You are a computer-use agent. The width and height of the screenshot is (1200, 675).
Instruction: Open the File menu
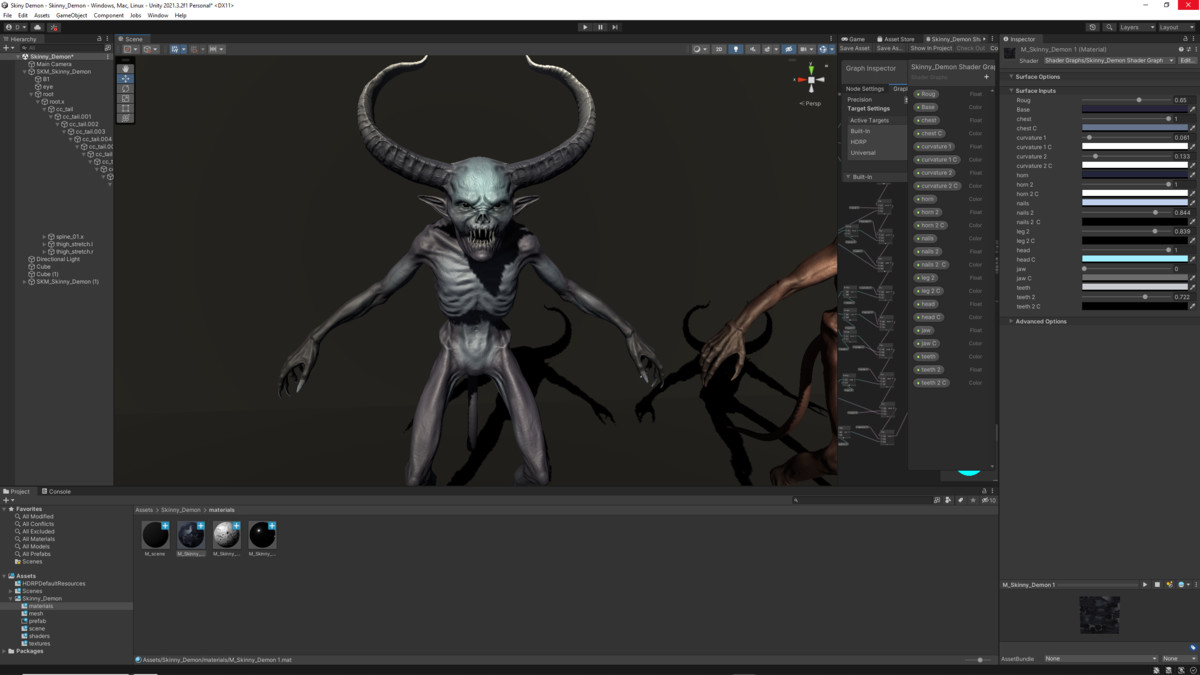tap(8, 16)
